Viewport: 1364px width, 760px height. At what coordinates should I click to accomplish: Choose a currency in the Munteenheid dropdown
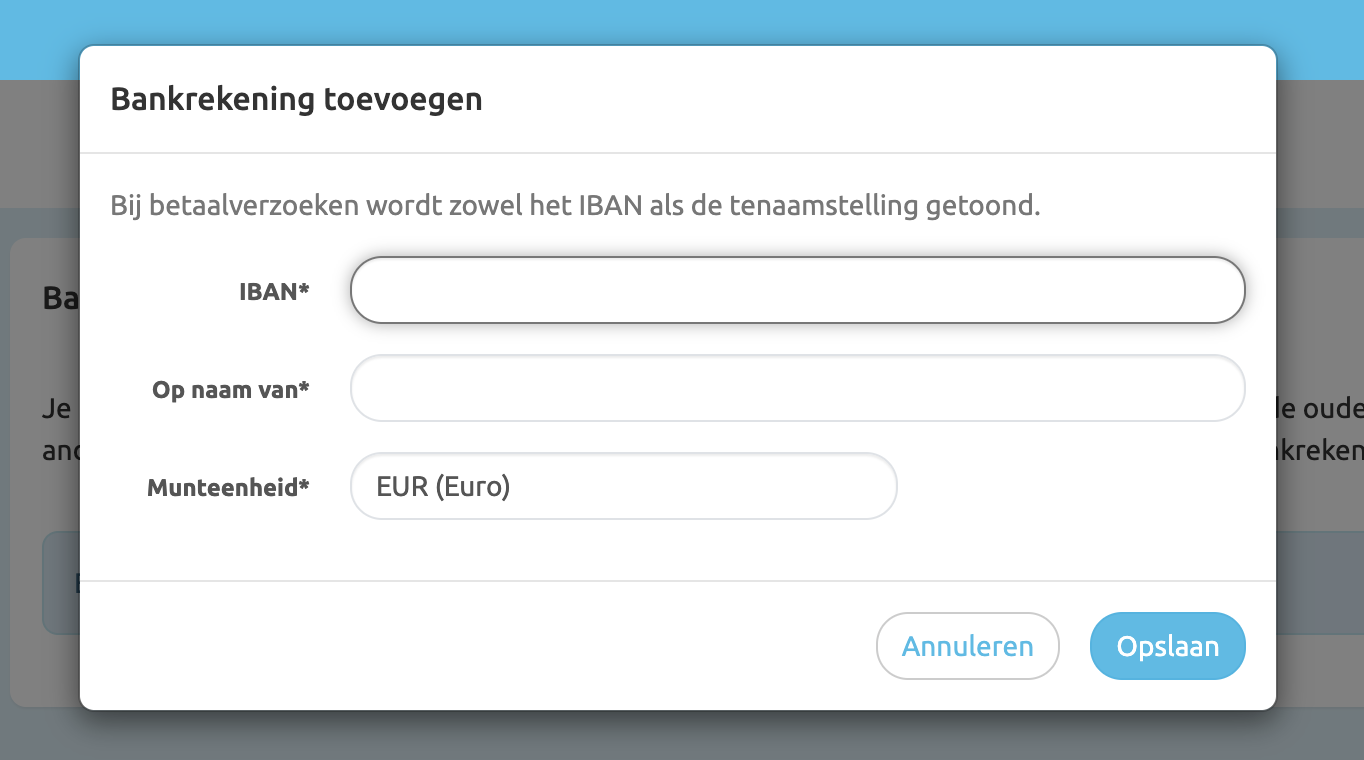tap(623, 486)
